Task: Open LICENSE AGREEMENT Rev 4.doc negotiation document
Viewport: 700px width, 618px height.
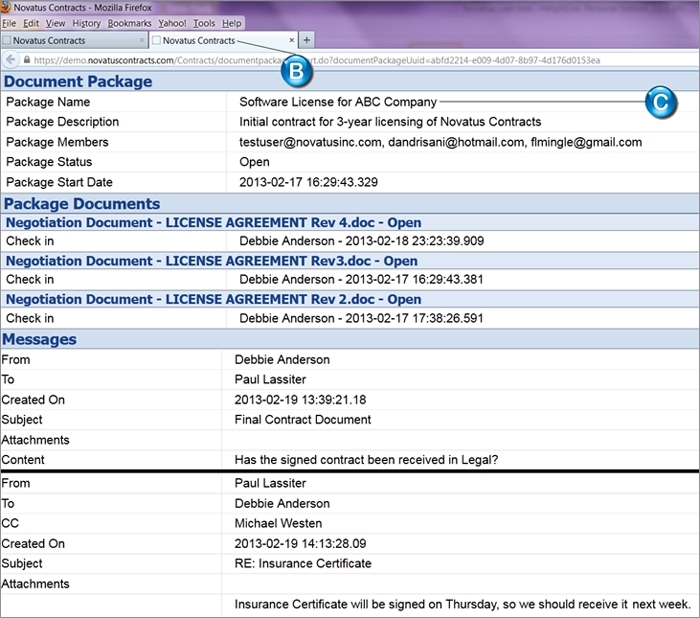Action: click(x=213, y=222)
